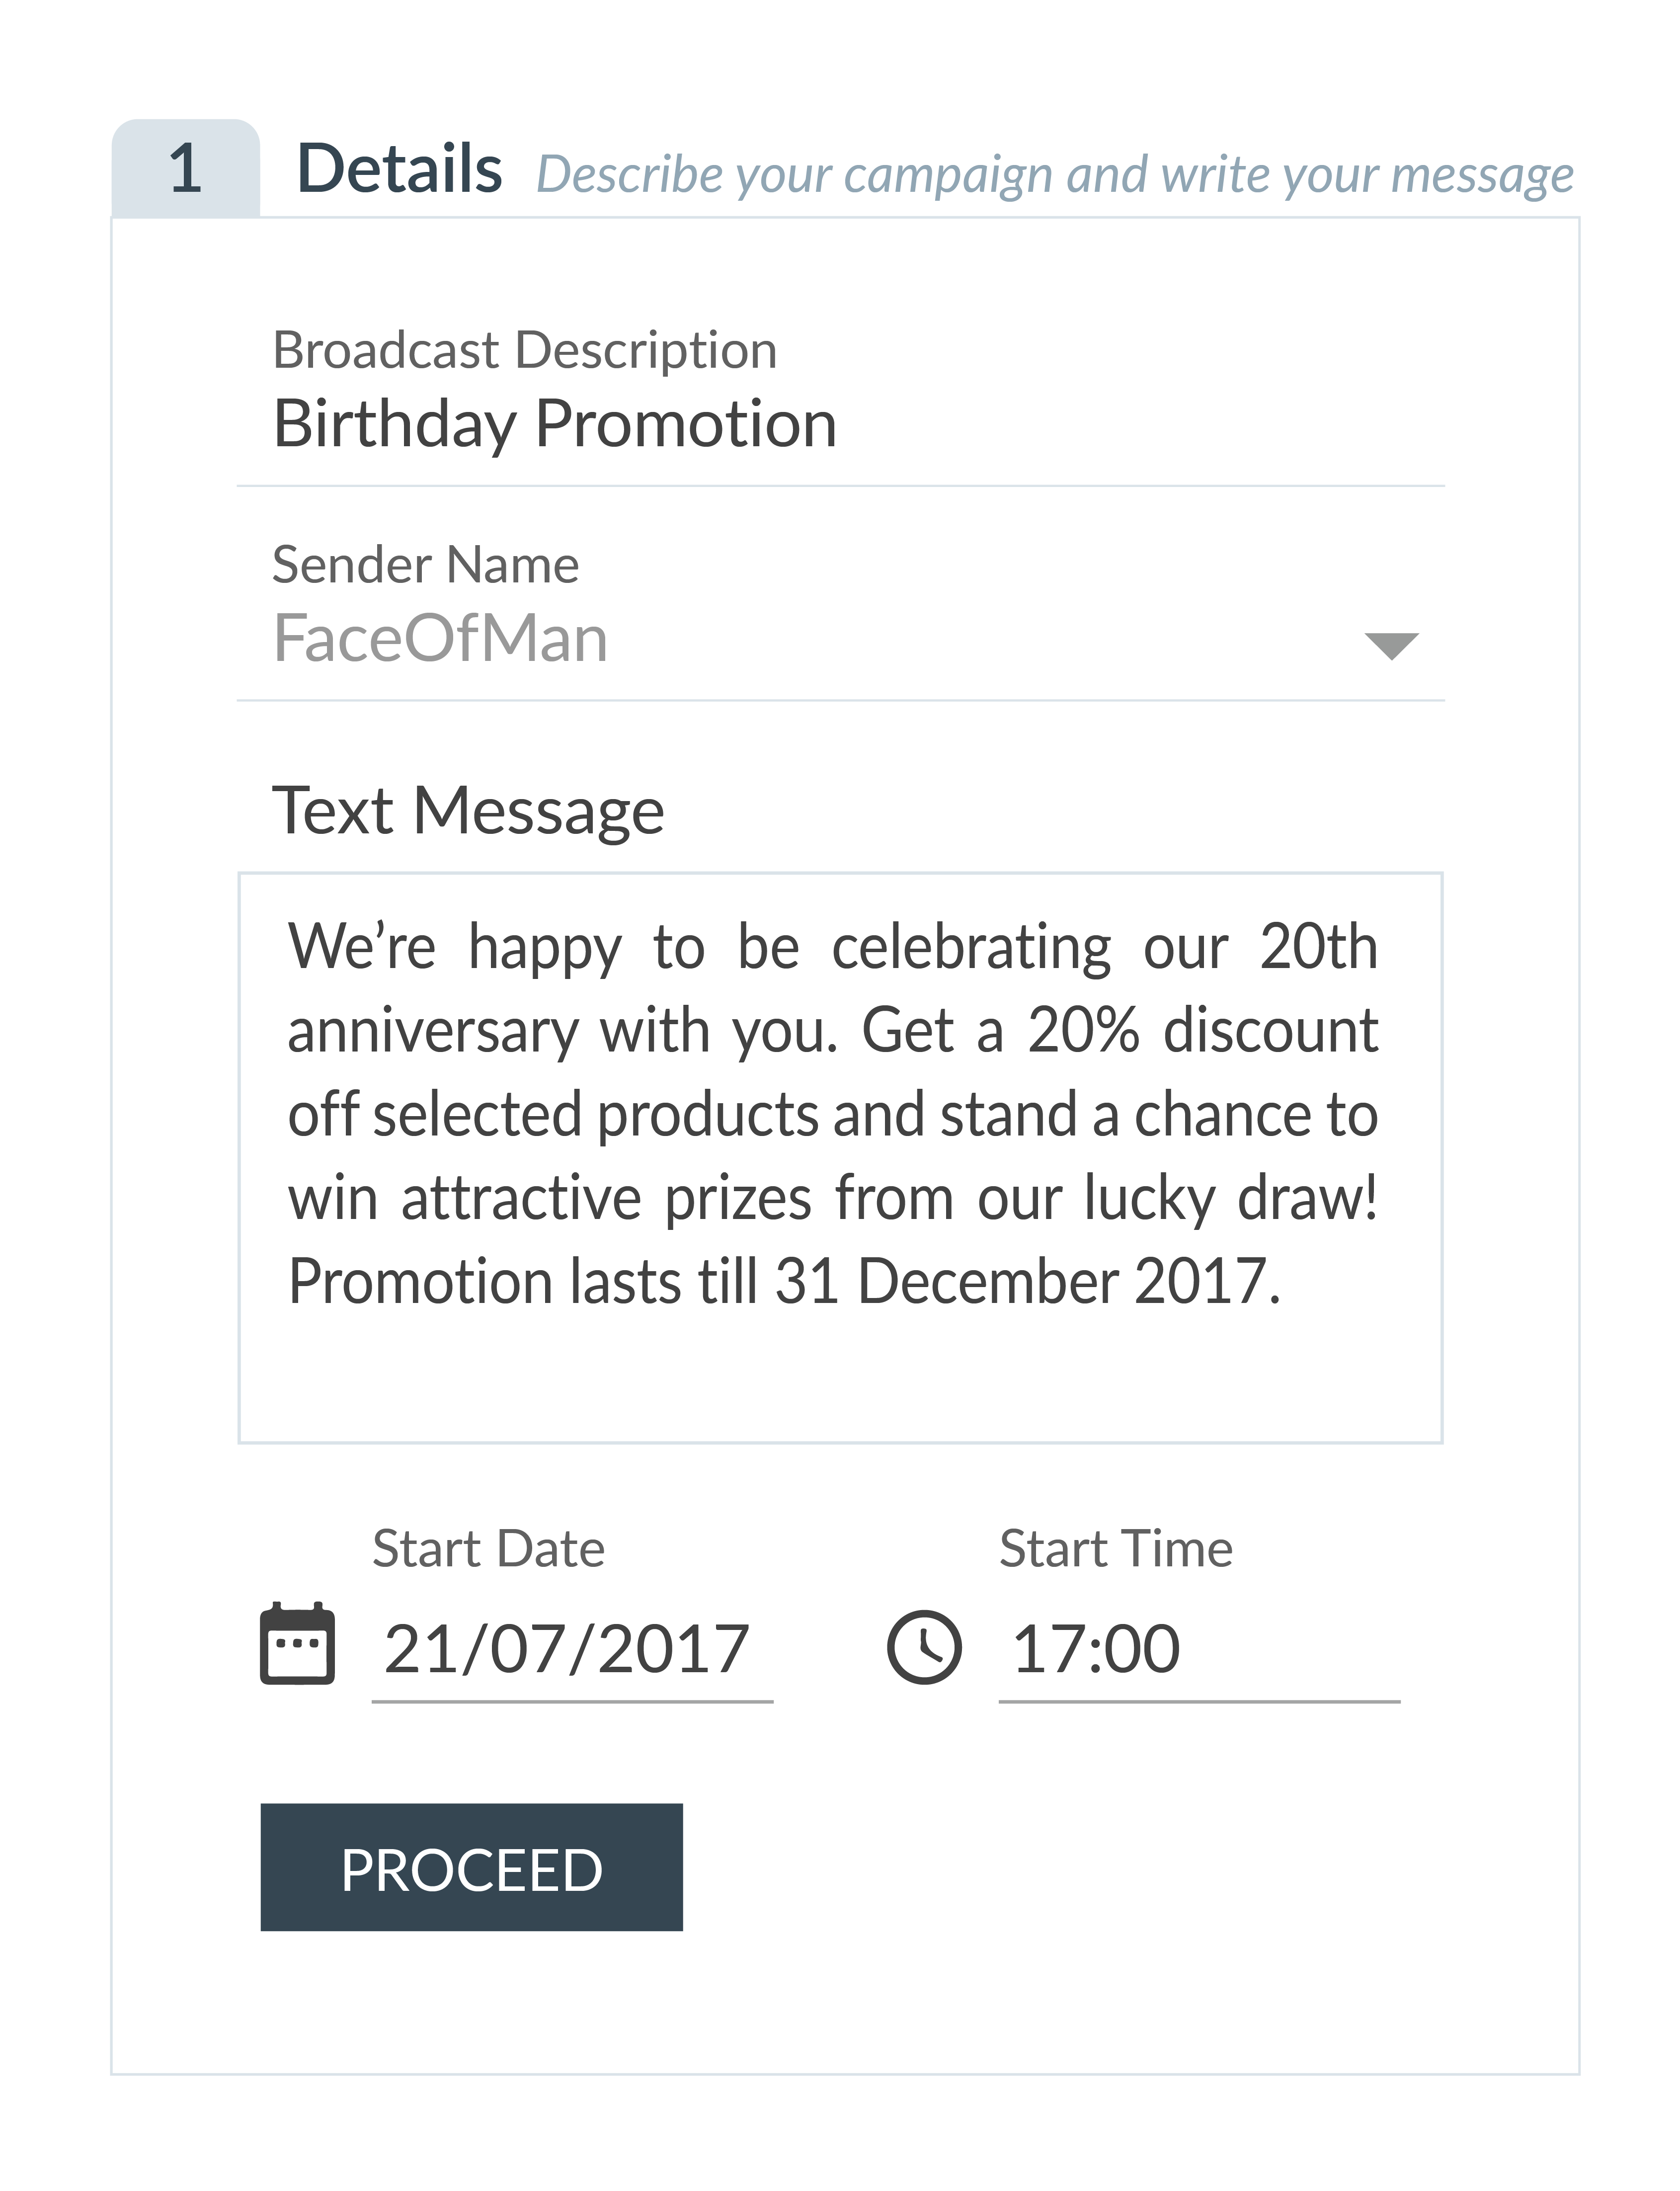Edit the 17:00 start time field
Viewport: 1680px width, 2191px height.
coord(1199,1649)
